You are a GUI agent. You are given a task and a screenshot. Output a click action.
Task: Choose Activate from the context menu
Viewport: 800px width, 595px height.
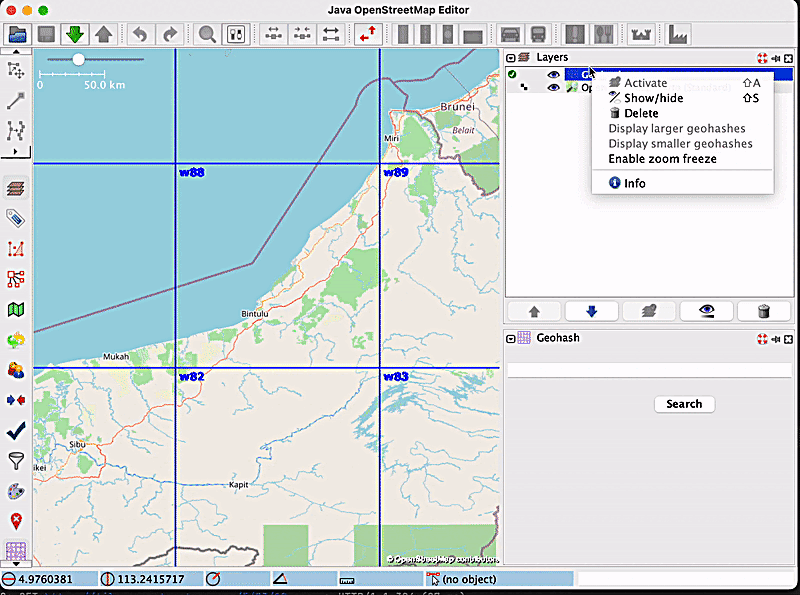683,83
